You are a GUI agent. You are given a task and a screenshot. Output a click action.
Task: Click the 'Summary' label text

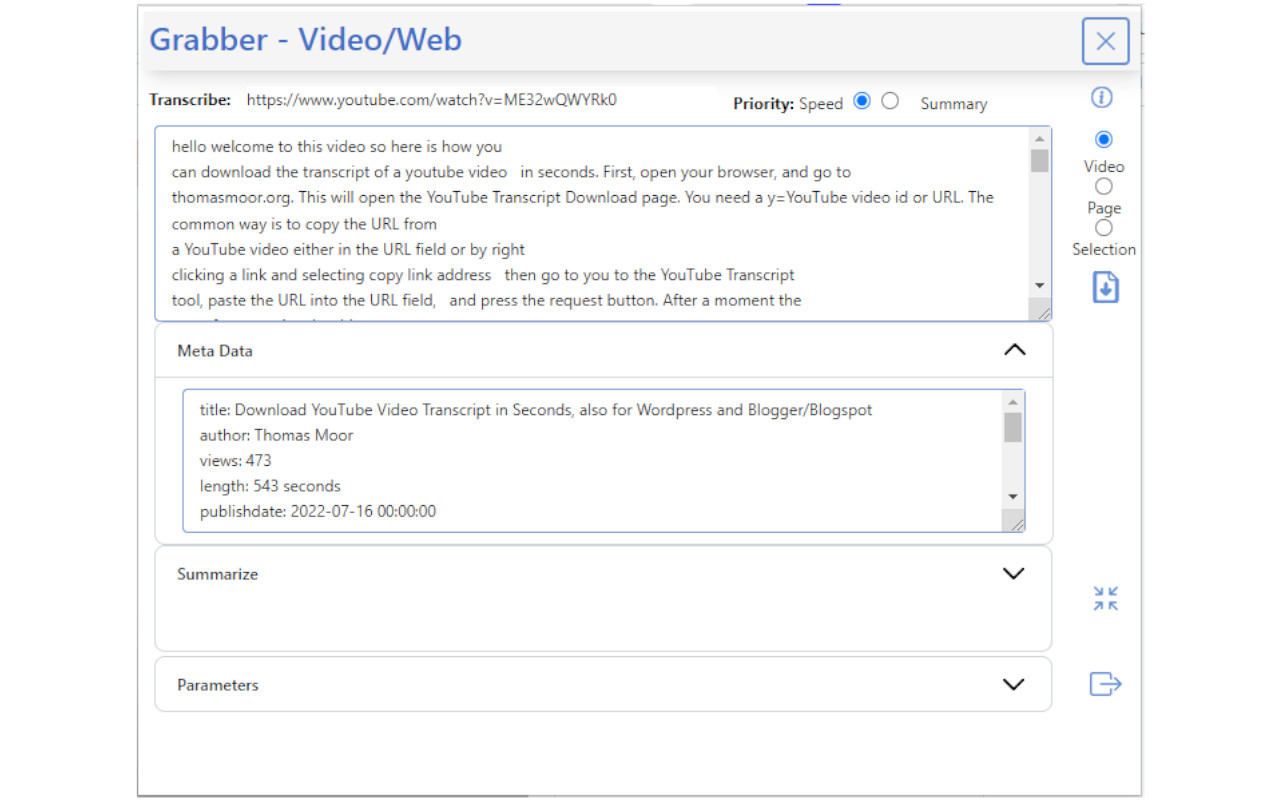coord(954,104)
